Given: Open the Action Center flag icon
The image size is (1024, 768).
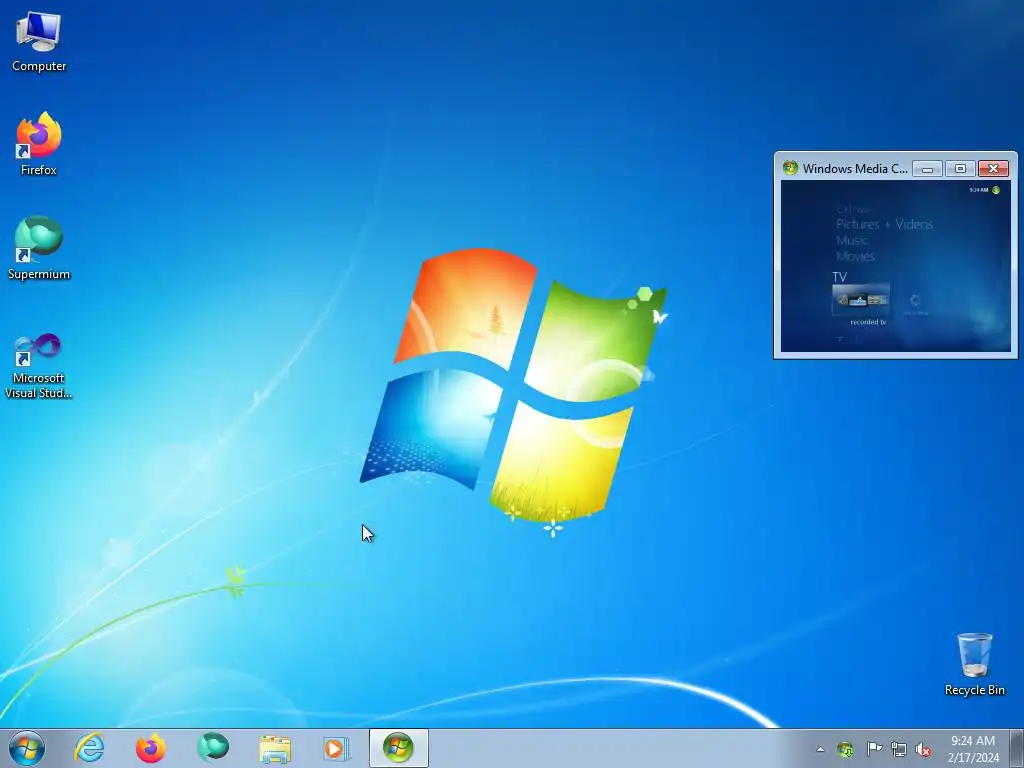Looking at the screenshot, I should (874, 749).
